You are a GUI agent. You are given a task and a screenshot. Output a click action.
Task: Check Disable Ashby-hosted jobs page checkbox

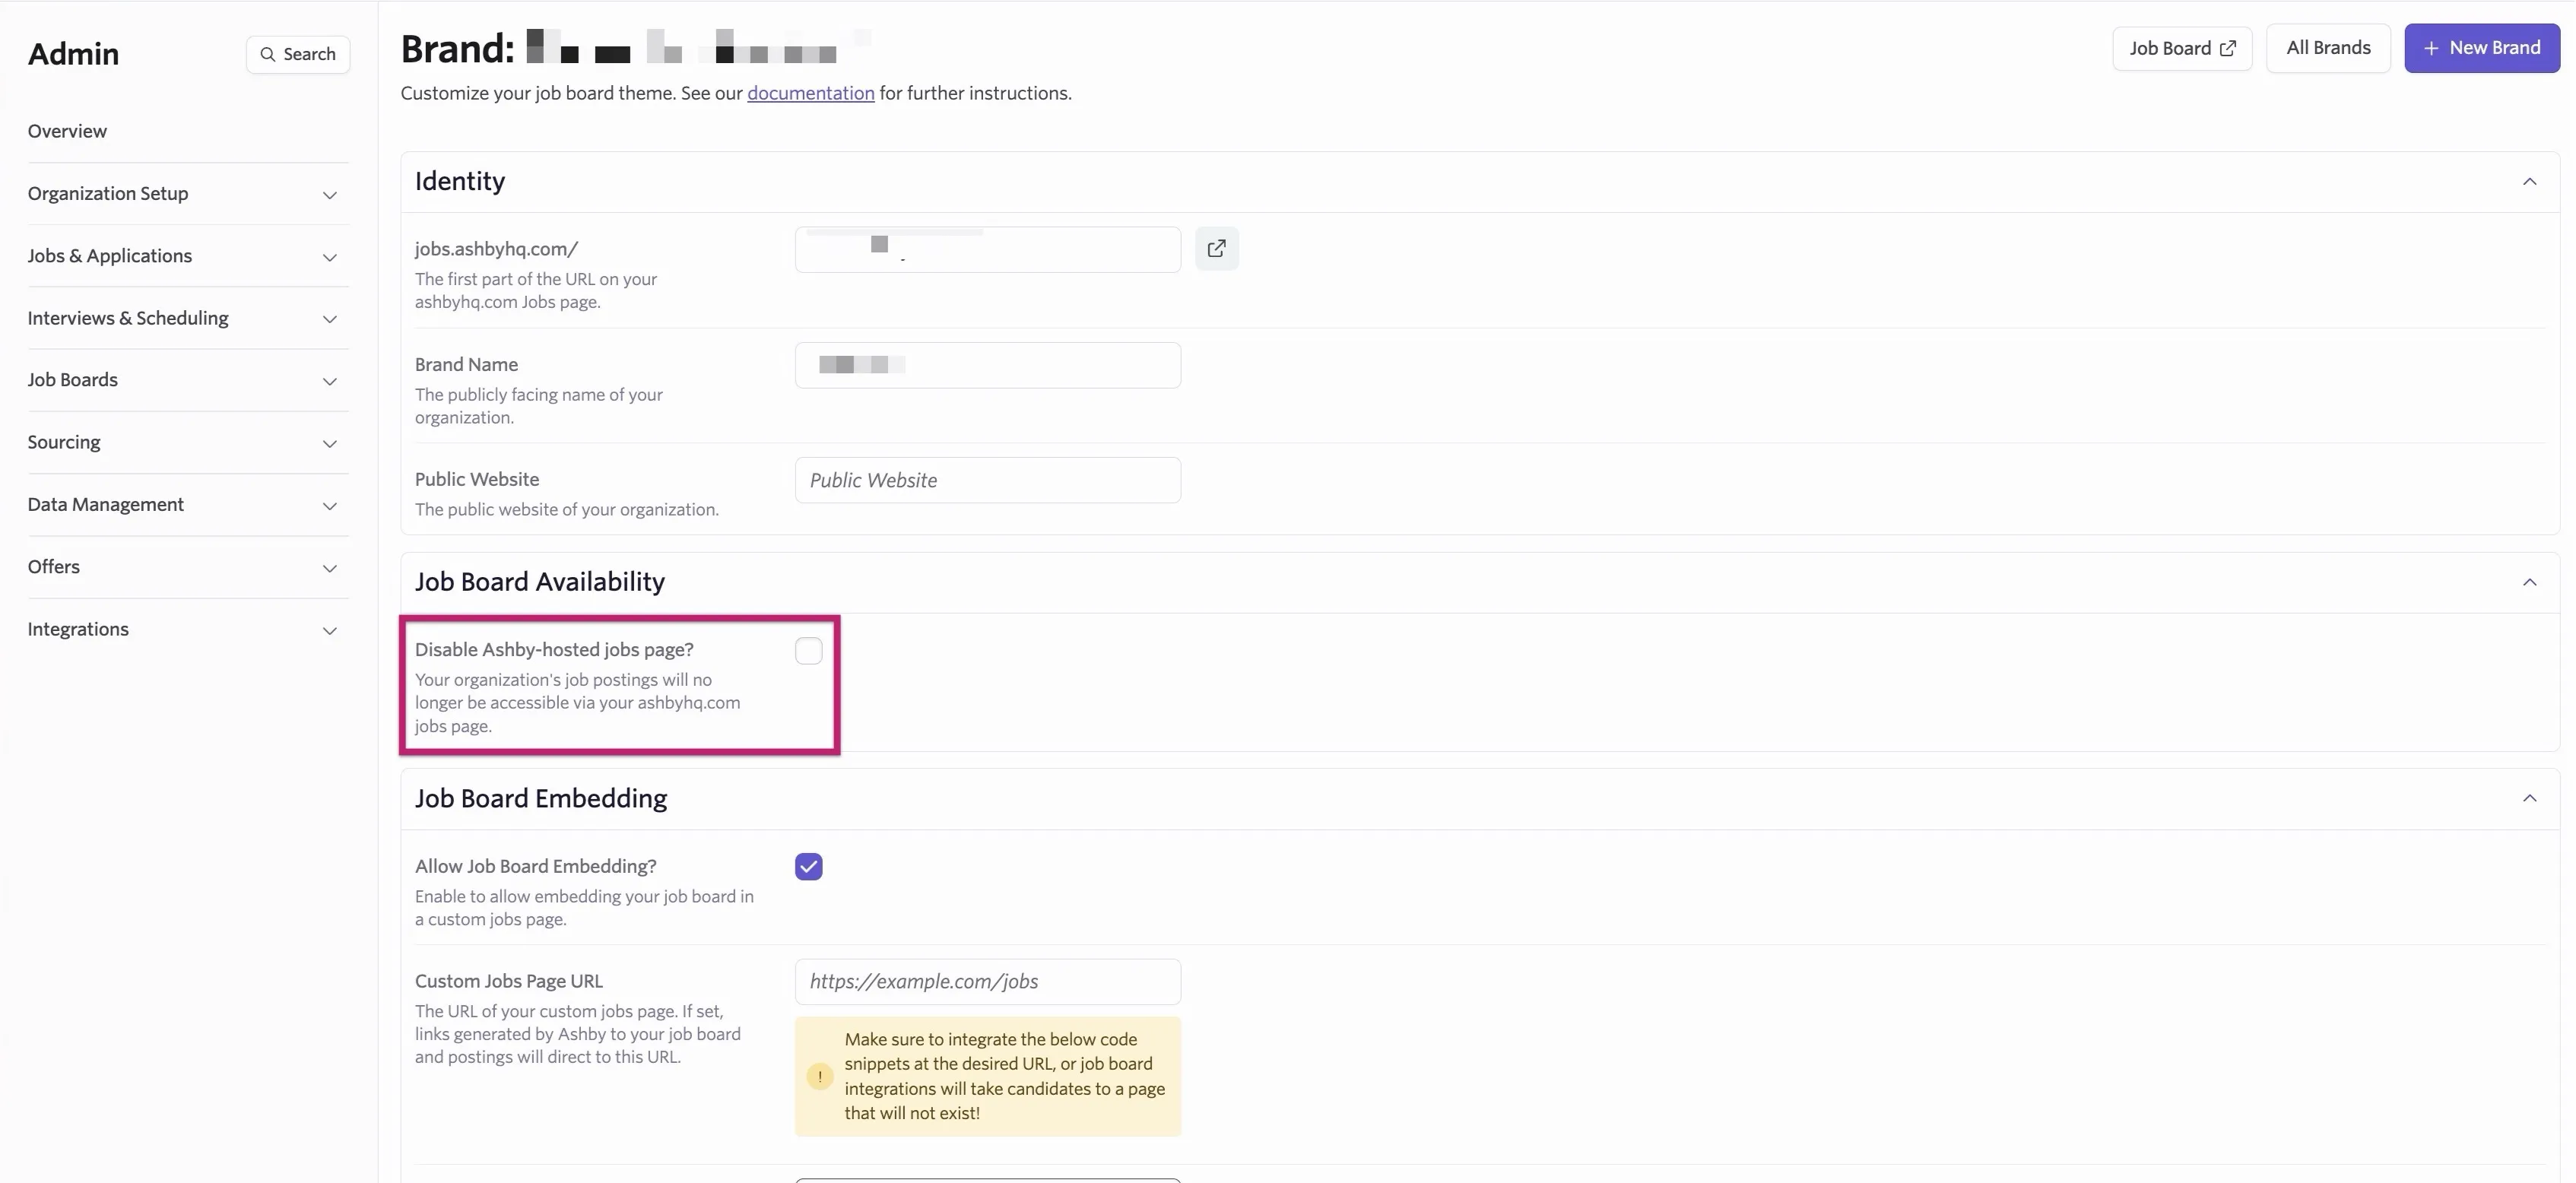pos(808,650)
